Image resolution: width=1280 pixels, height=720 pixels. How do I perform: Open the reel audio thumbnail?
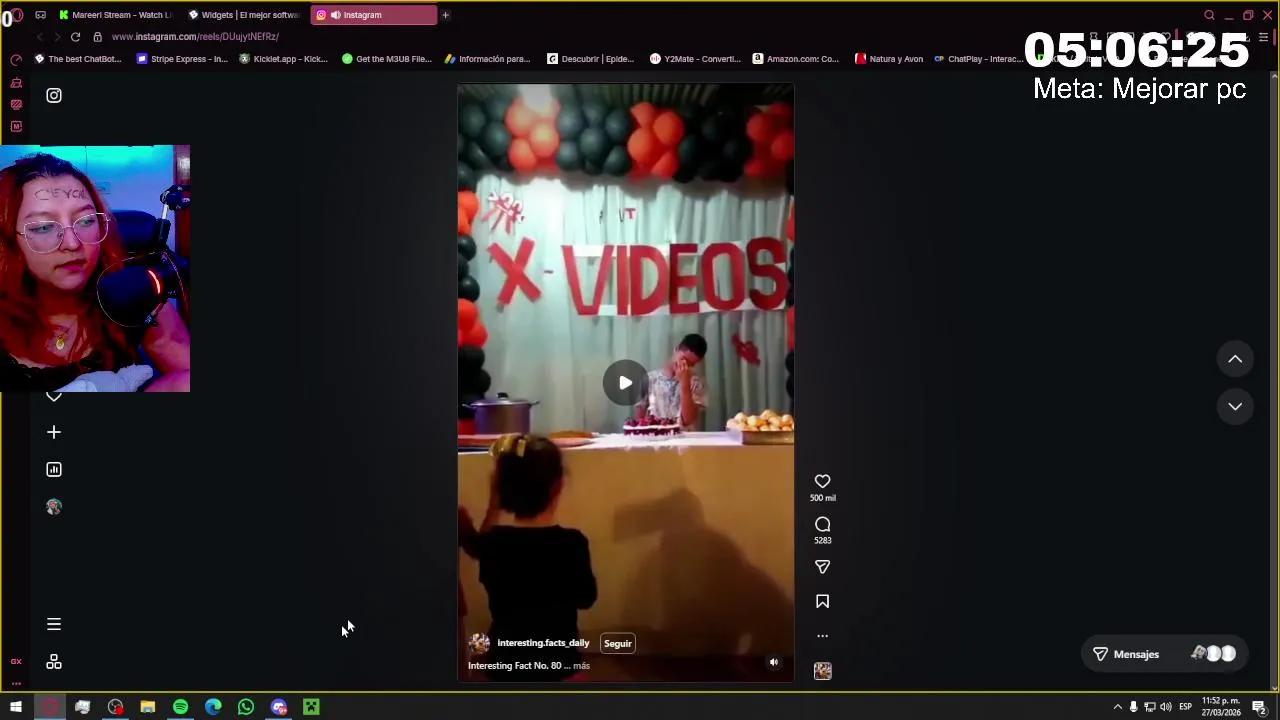pos(822,671)
